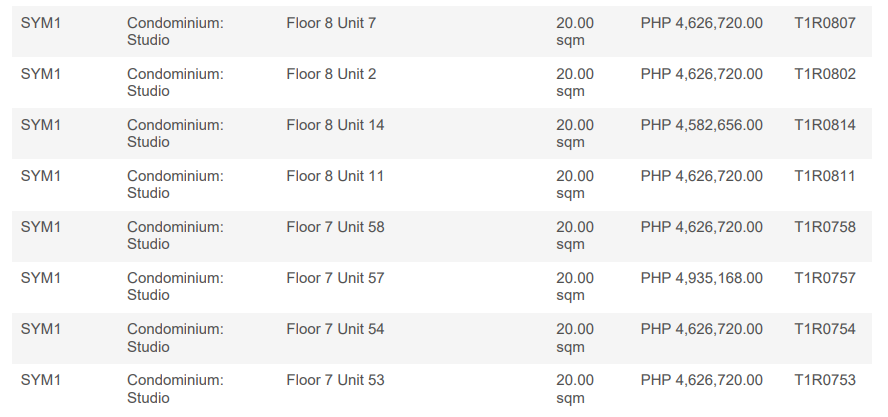
Task: Select the Floor 8 Unit 11 cell
Action: [335, 176]
